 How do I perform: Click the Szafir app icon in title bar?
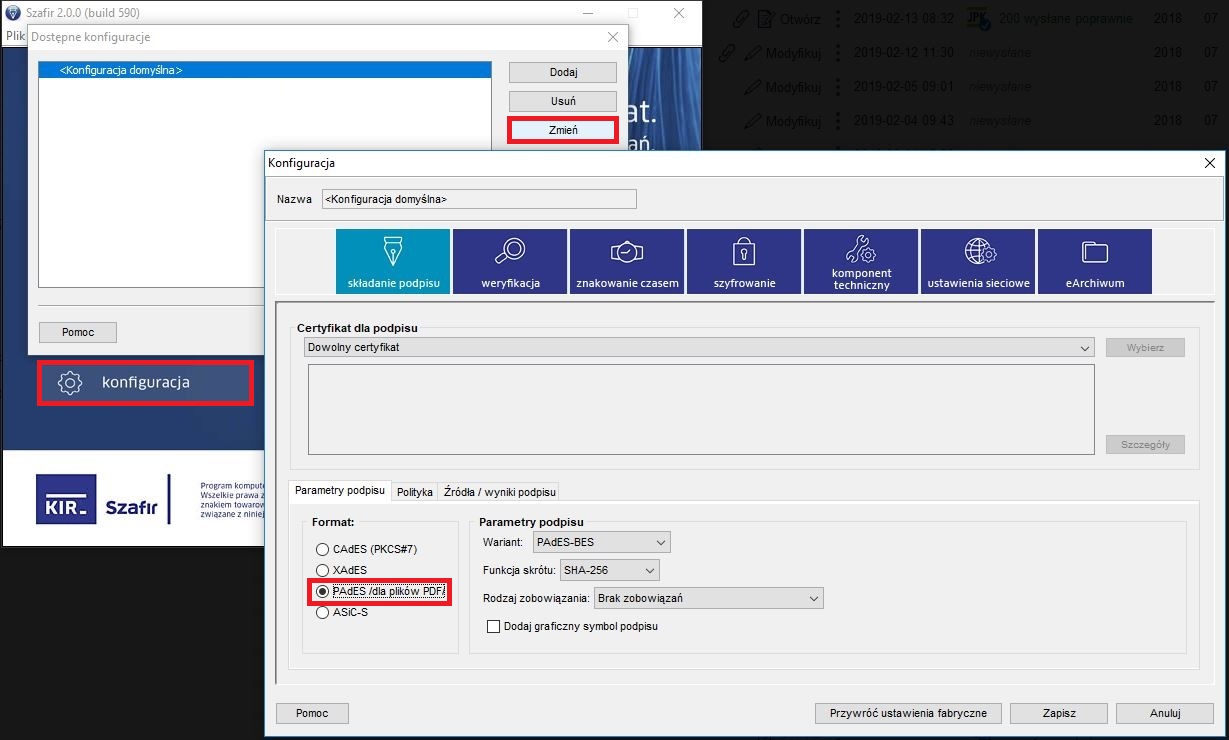click(13, 13)
